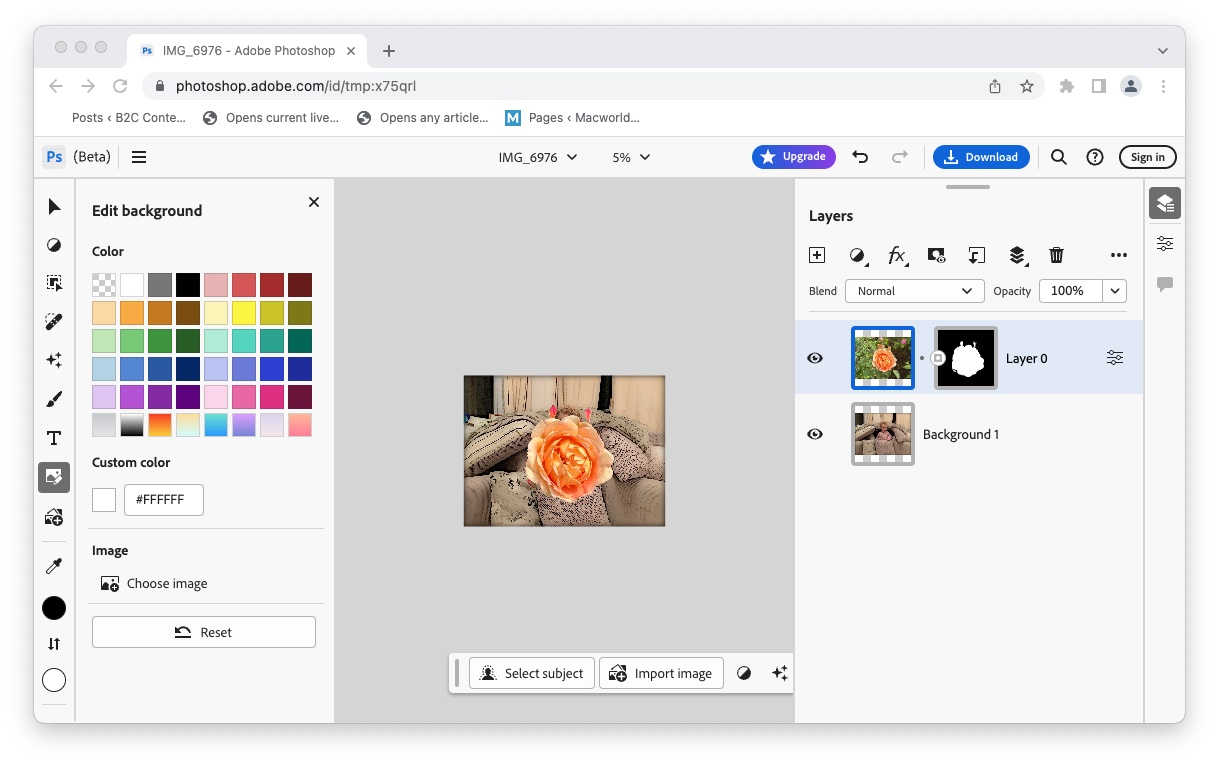Hide Layer 0 with its eye toggle
This screenshot has width=1219, height=765.
[x=815, y=357]
